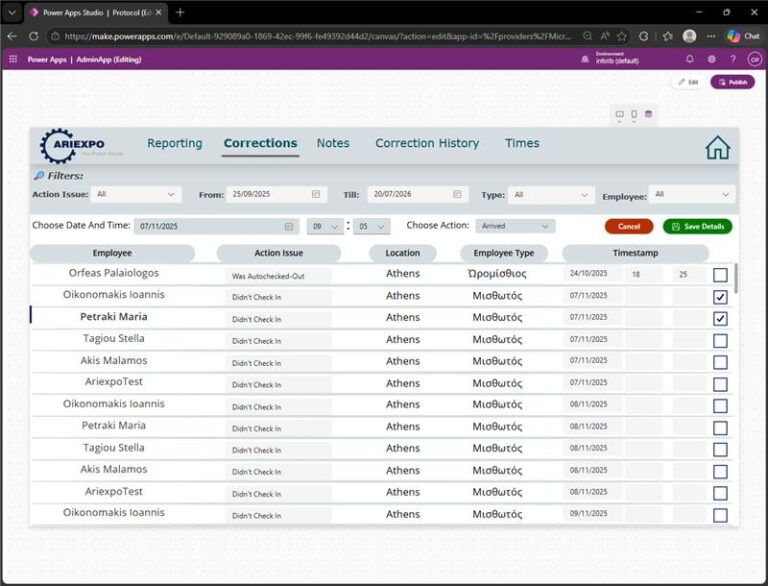Click the Till date field 20/07/2026

pos(418,195)
